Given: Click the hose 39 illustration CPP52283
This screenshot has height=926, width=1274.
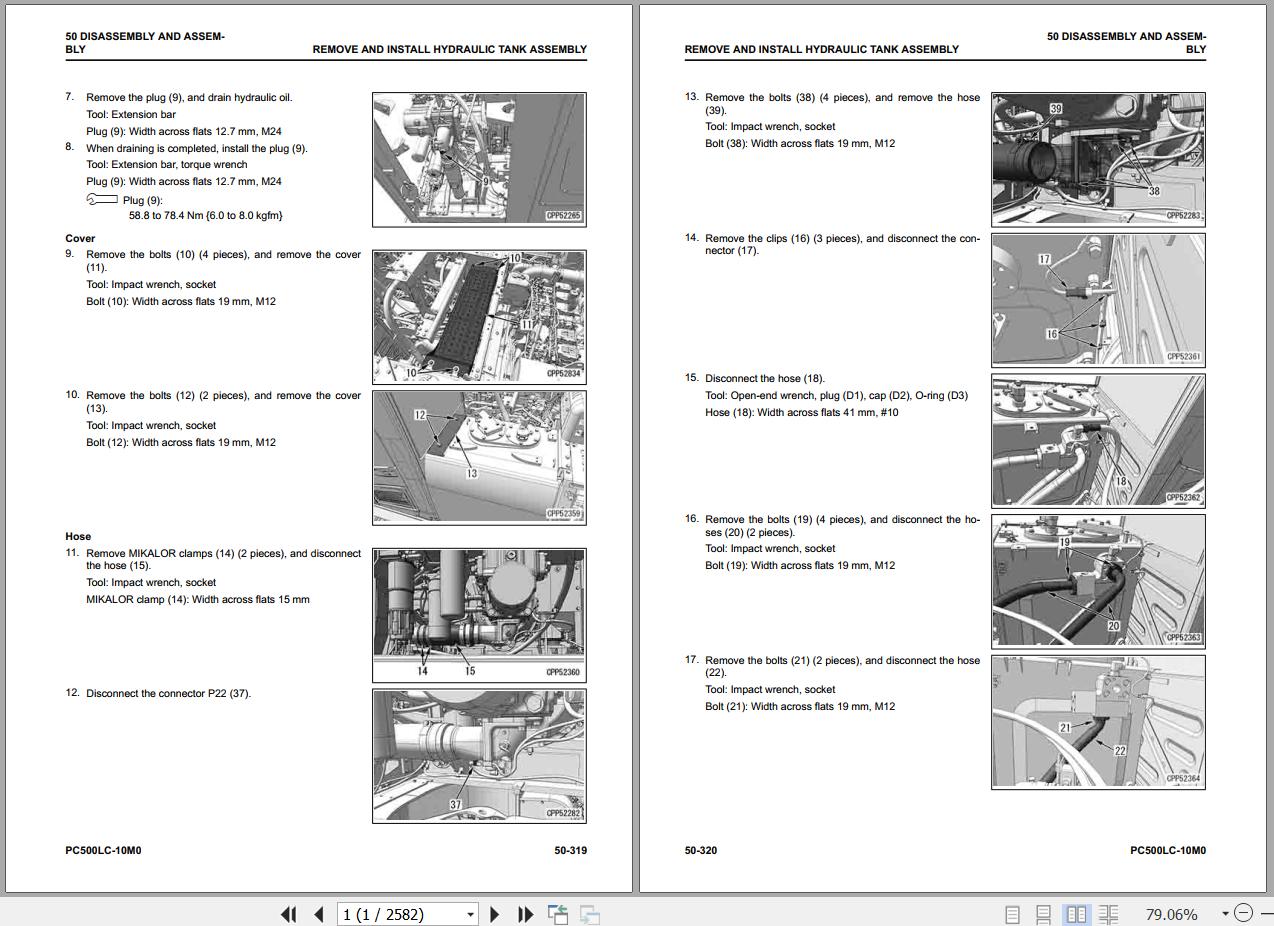Looking at the screenshot, I should click(1098, 159).
